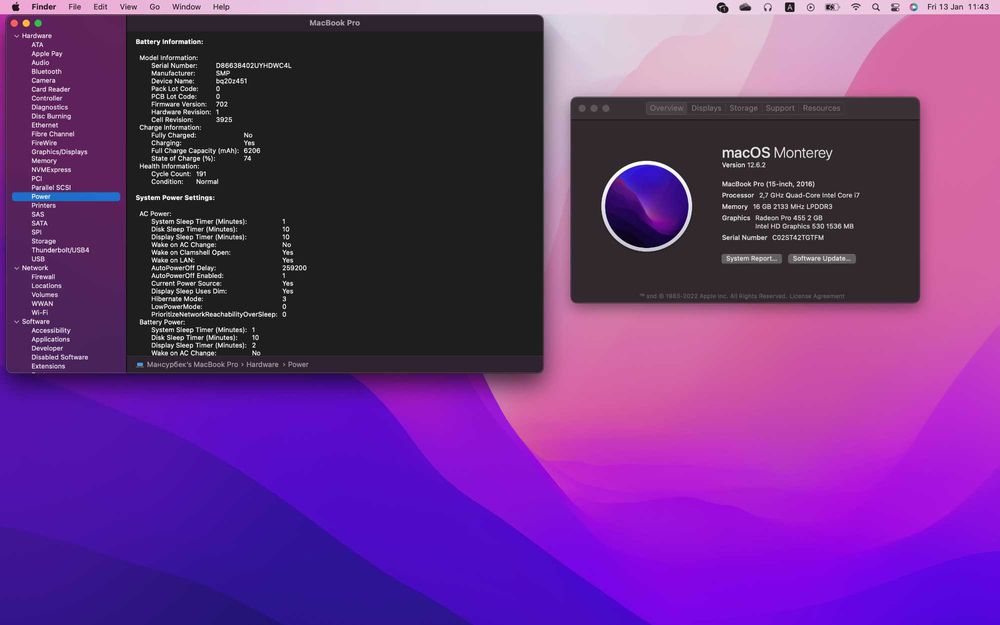Click the System Report button
1000x625 pixels.
click(x=751, y=258)
